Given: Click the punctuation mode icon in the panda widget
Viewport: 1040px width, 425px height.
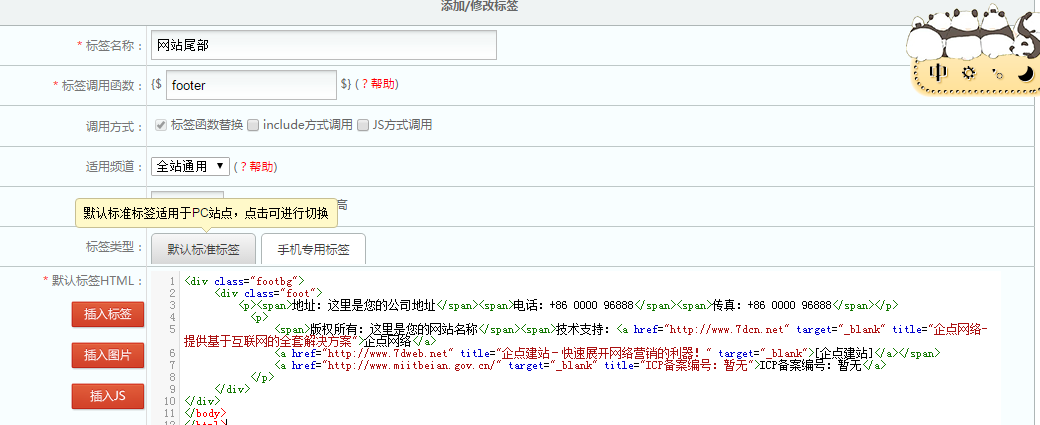Looking at the screenshot, I should coord(996,73).
